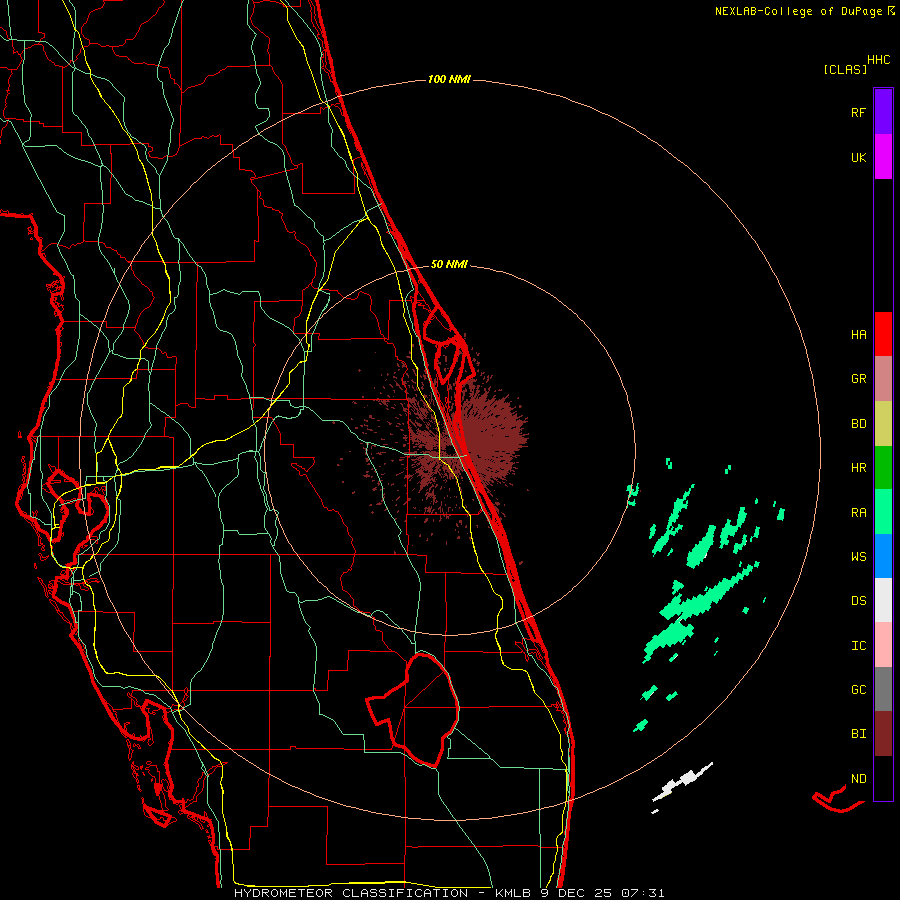Click the RF purple legend swatch

(883, 112)
